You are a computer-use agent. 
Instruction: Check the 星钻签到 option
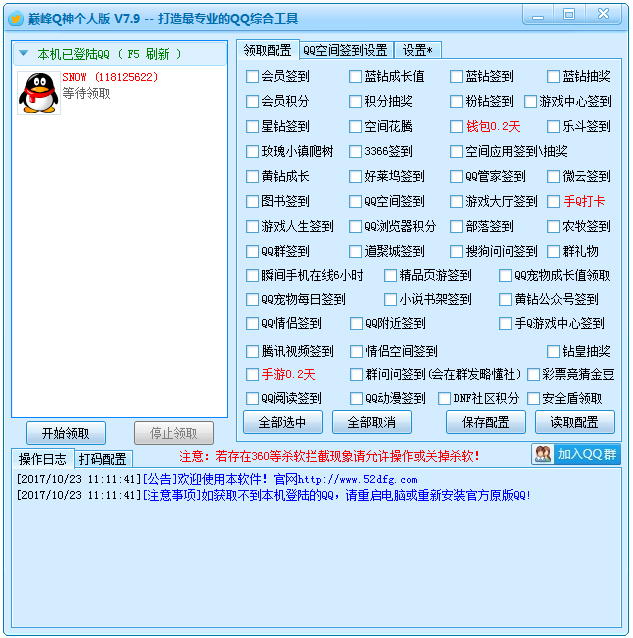click(x=252, y=127)
